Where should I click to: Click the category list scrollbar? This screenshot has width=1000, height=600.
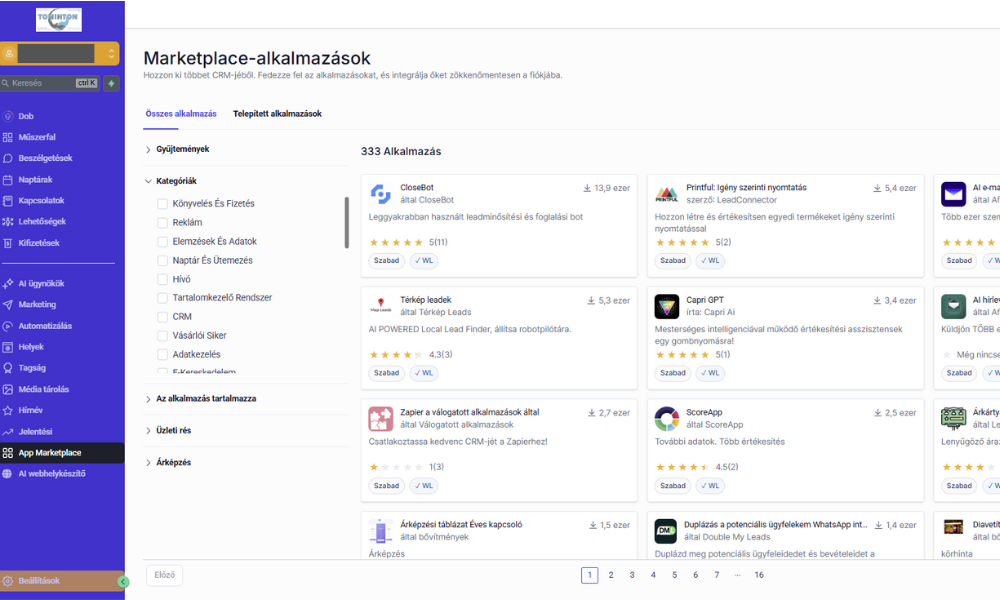347,222
